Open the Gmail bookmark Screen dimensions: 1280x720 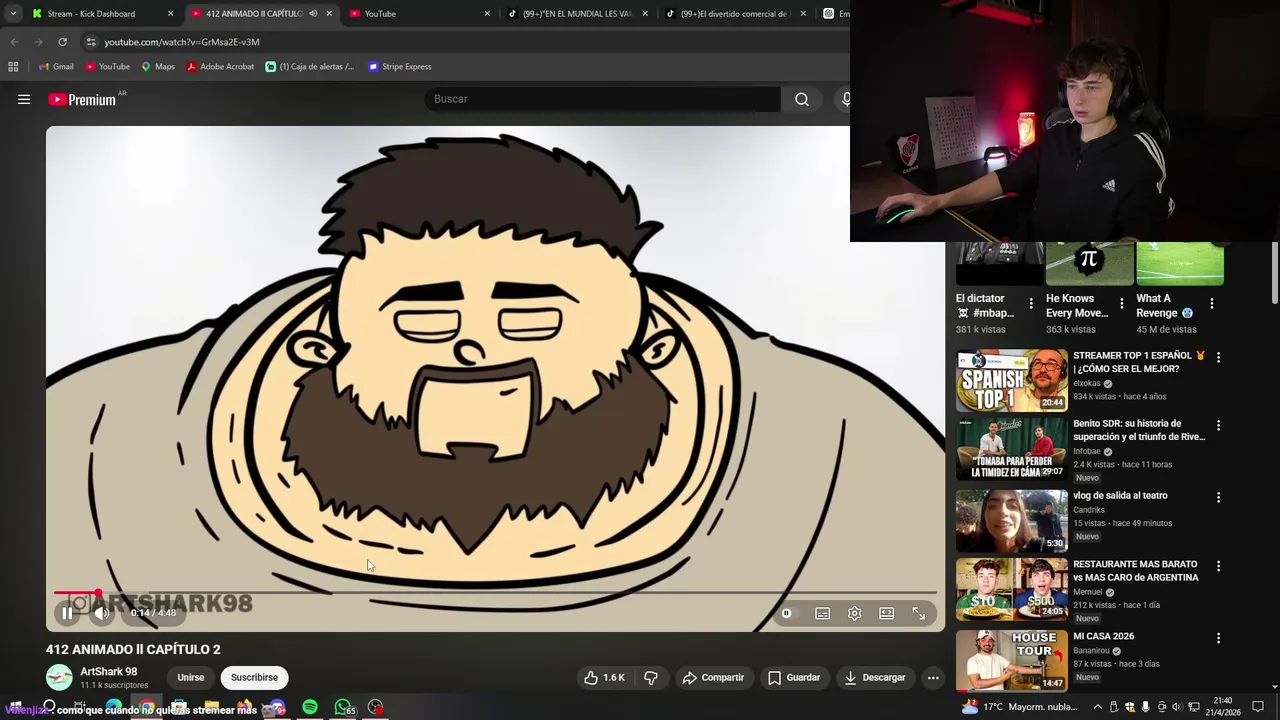click(56, 67)
